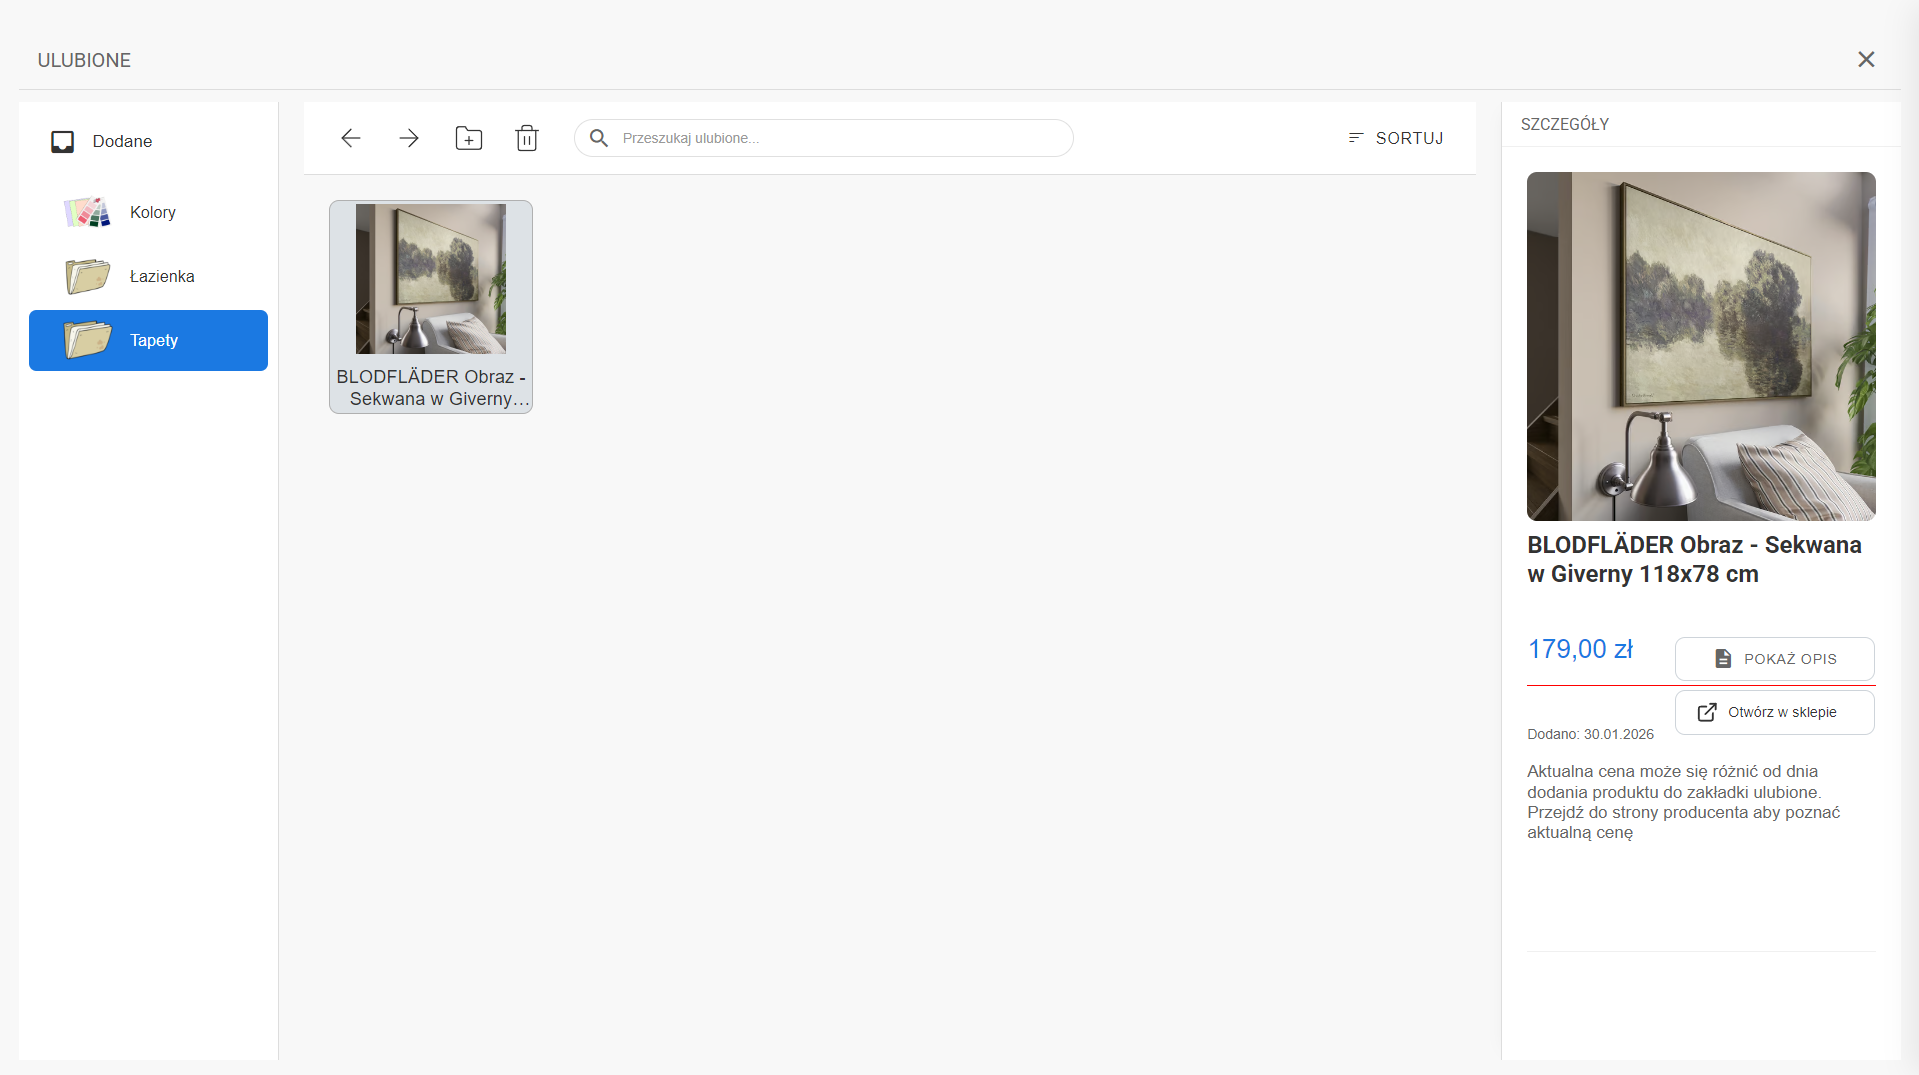The width and height of the screenshot is (1919, 1075).
Task: Select the BLODFLÄDER Obraz thumbnail card
Action: [431, 306]
